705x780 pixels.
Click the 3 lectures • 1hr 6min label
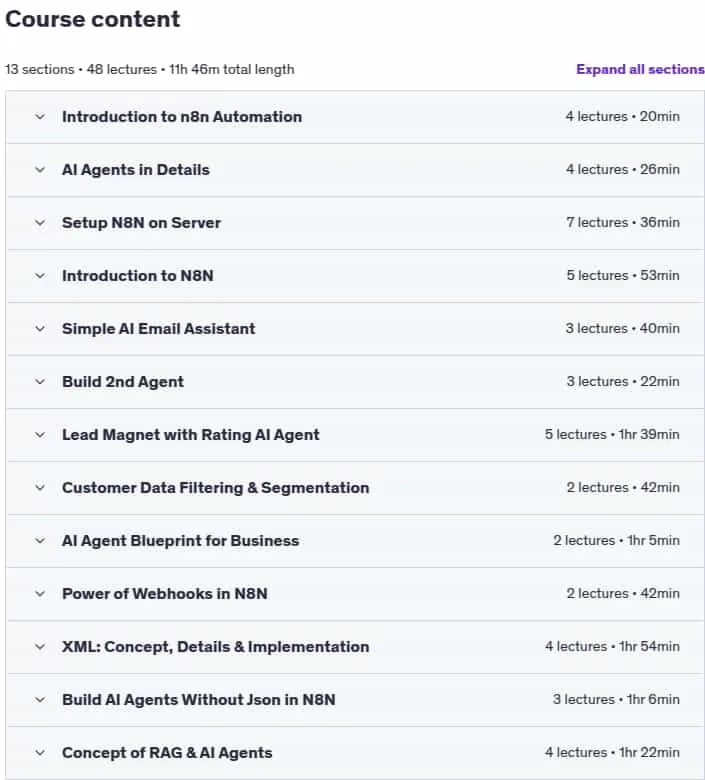(x=616, y=699)
